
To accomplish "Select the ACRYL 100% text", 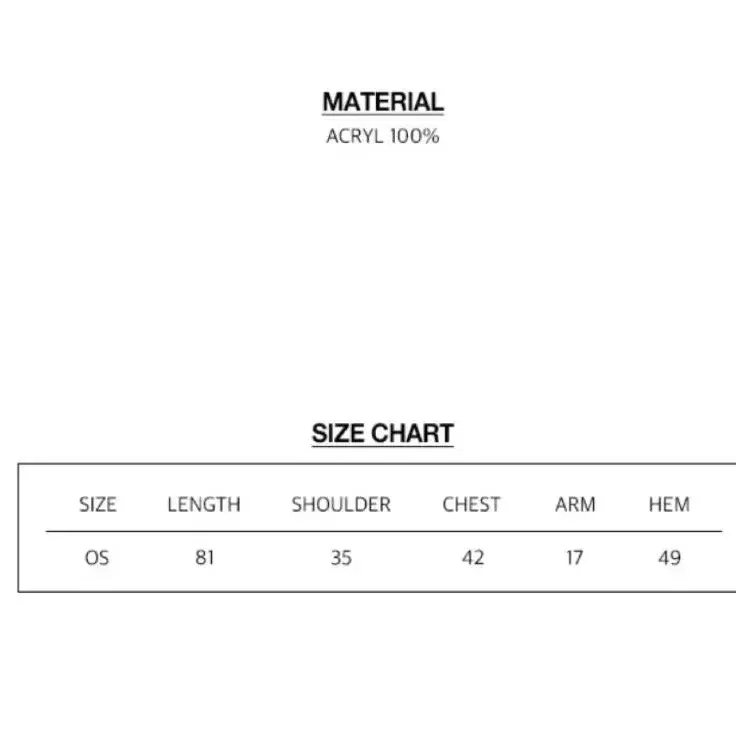I will coord(383,136).
